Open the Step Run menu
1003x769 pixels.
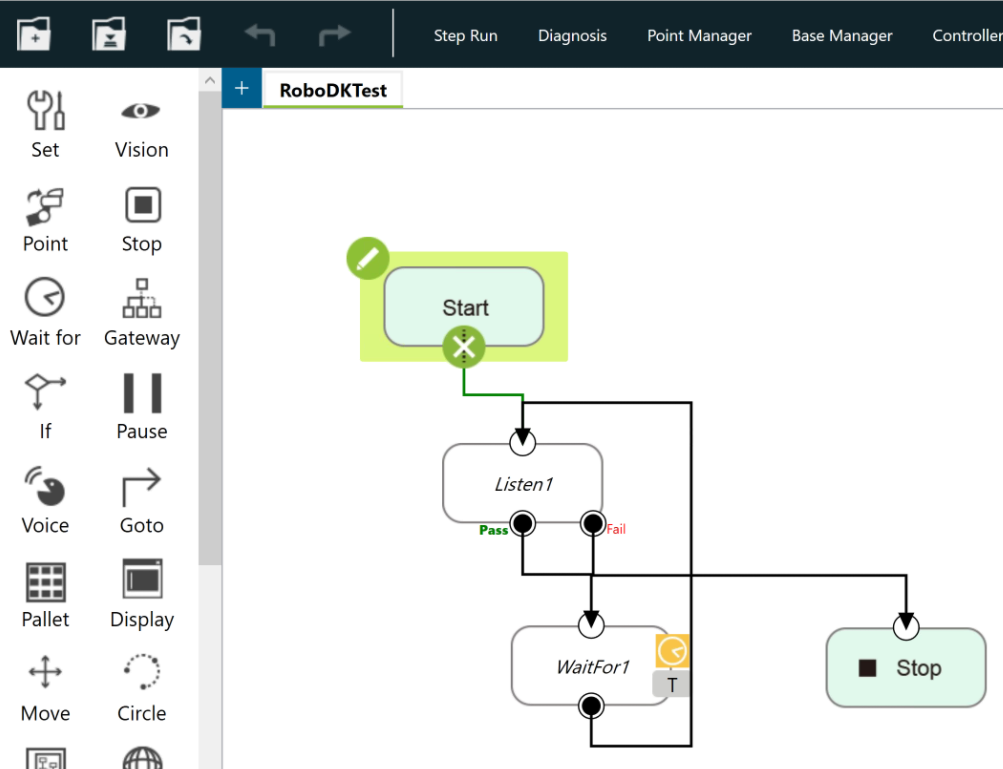465,36
